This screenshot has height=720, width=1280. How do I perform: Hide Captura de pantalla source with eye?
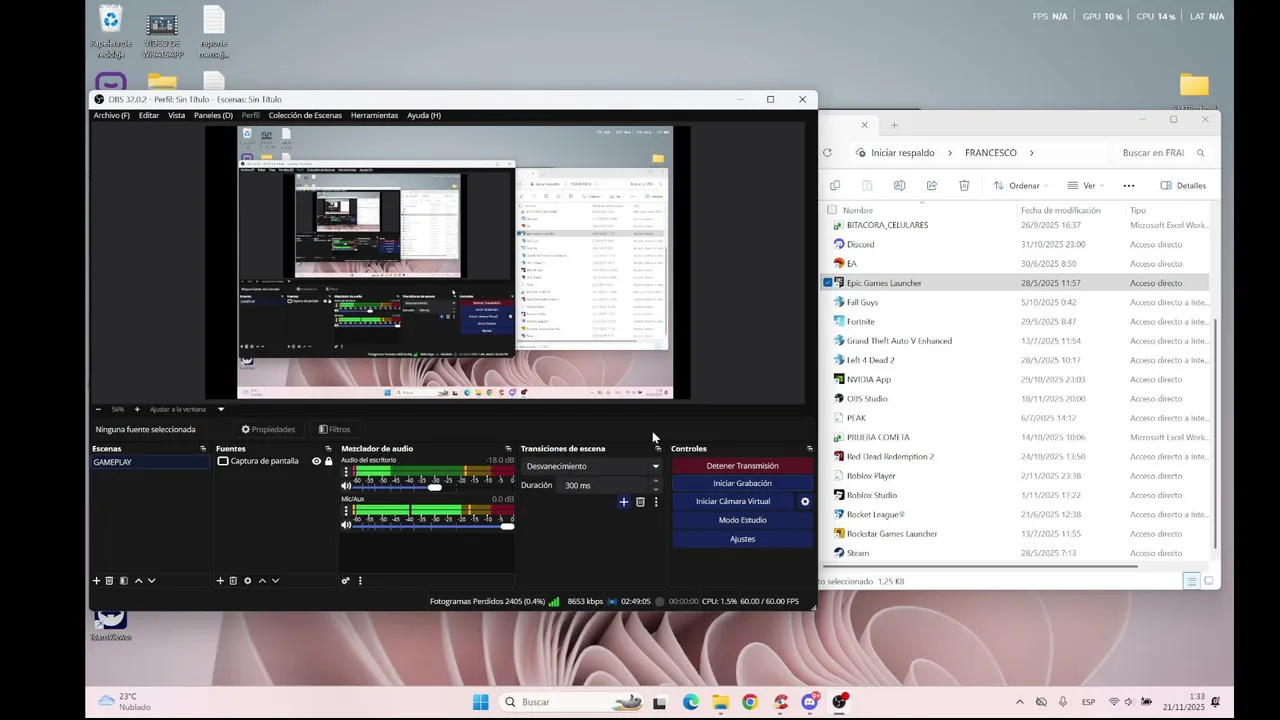[316, 461]
